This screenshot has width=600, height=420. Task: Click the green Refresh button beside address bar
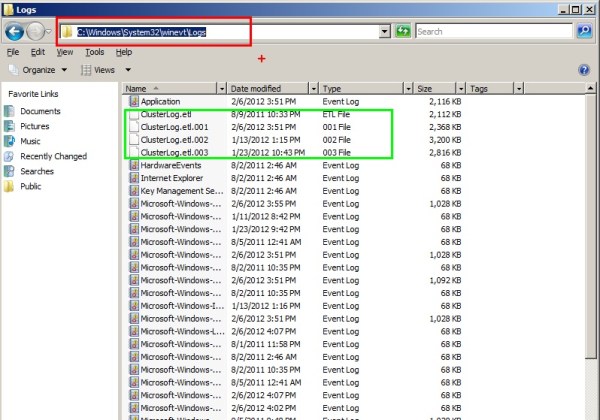(402, 31)
